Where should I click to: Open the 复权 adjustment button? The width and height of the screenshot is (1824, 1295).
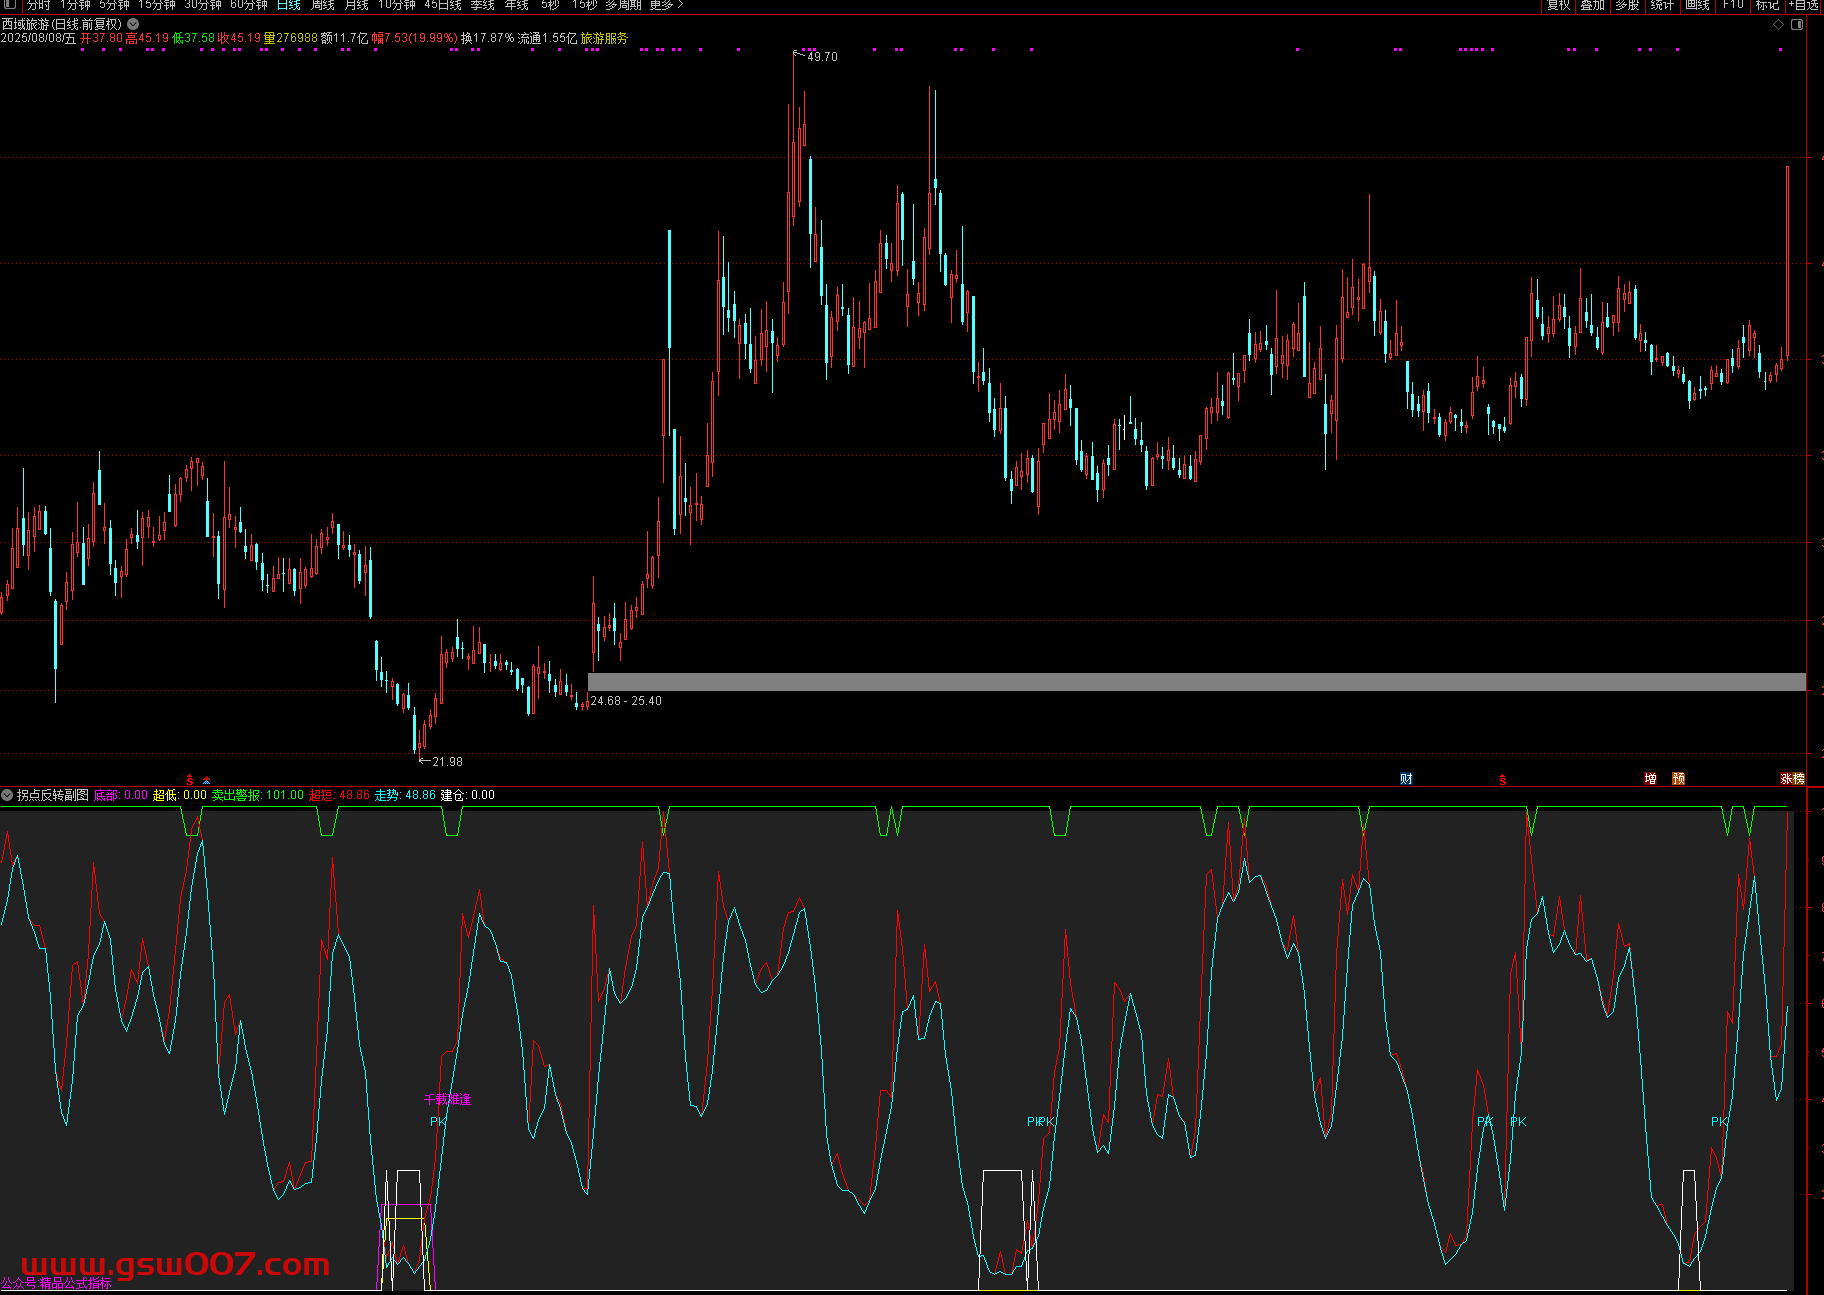(x=1559, y=5)
